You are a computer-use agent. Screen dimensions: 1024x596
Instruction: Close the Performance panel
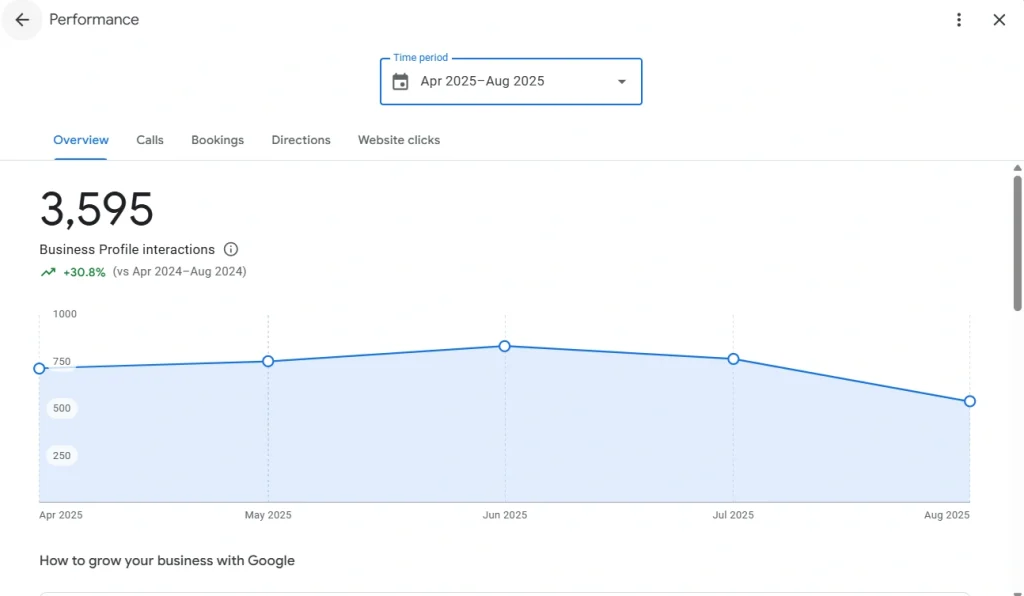pos(999,19)
